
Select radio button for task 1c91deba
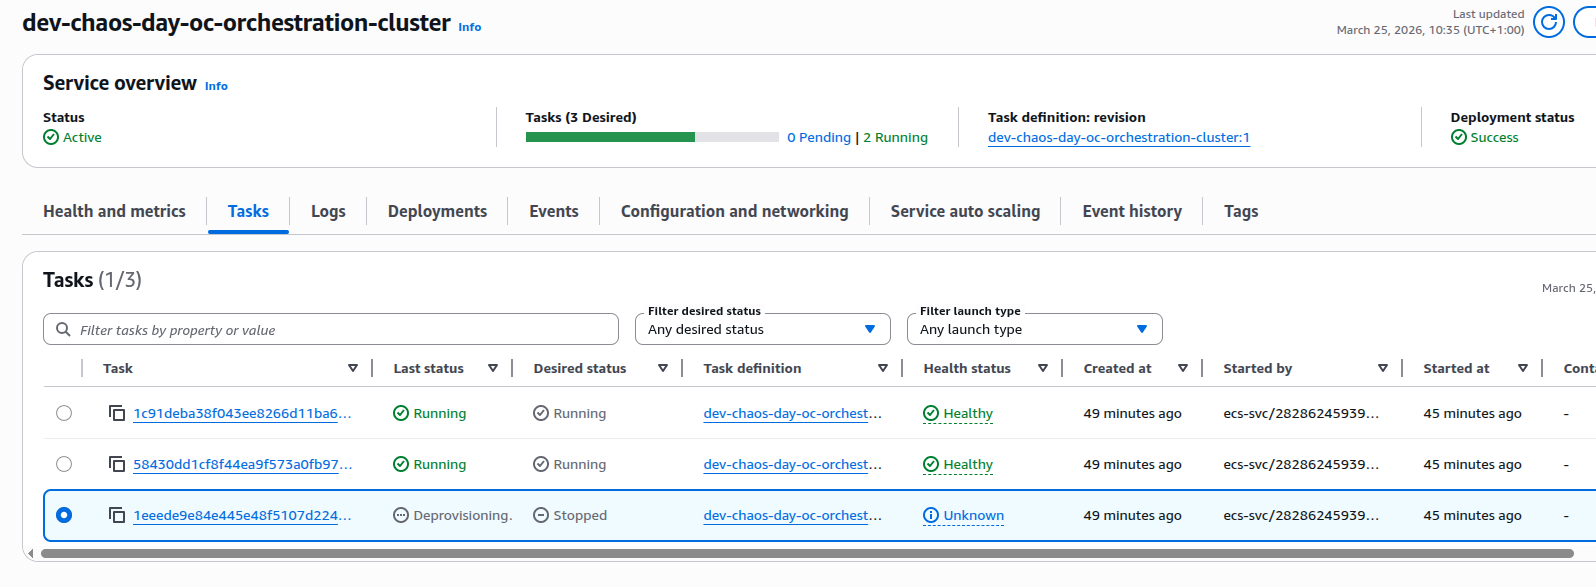tap(64, 413)
